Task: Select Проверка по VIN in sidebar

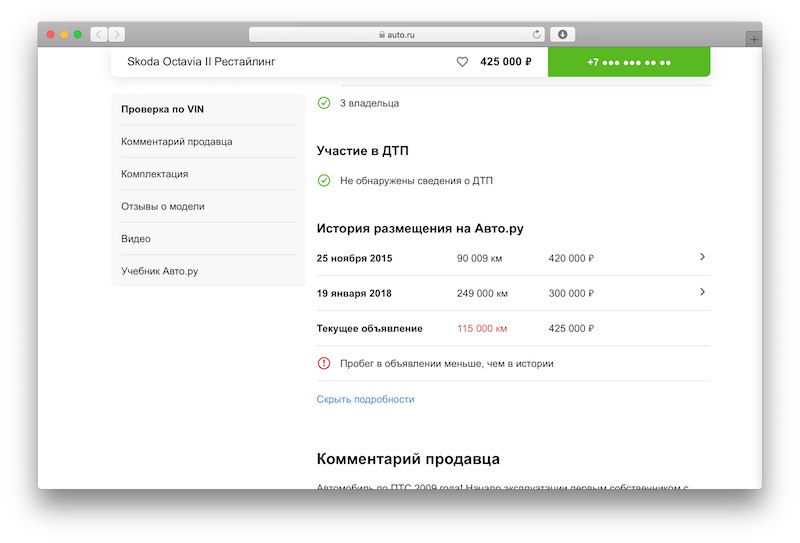Action: (162, 109)
